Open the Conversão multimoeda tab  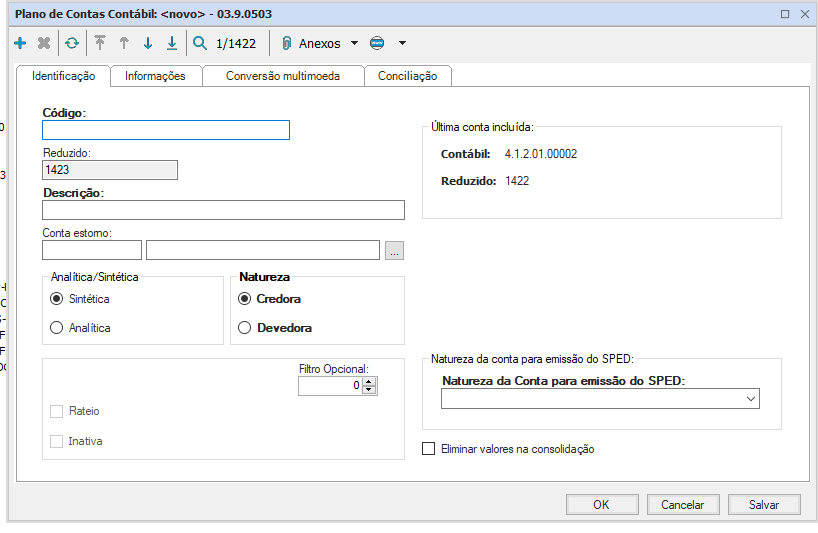point(283,76)
